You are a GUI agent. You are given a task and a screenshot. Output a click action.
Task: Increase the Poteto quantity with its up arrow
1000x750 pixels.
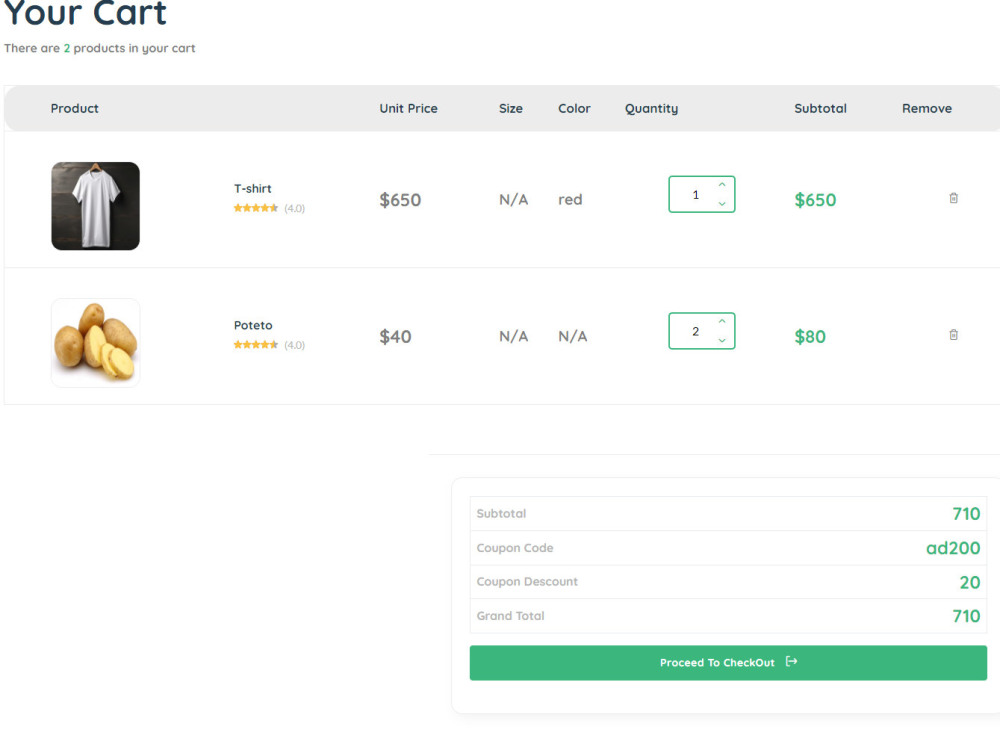click(x=721, y=321)
